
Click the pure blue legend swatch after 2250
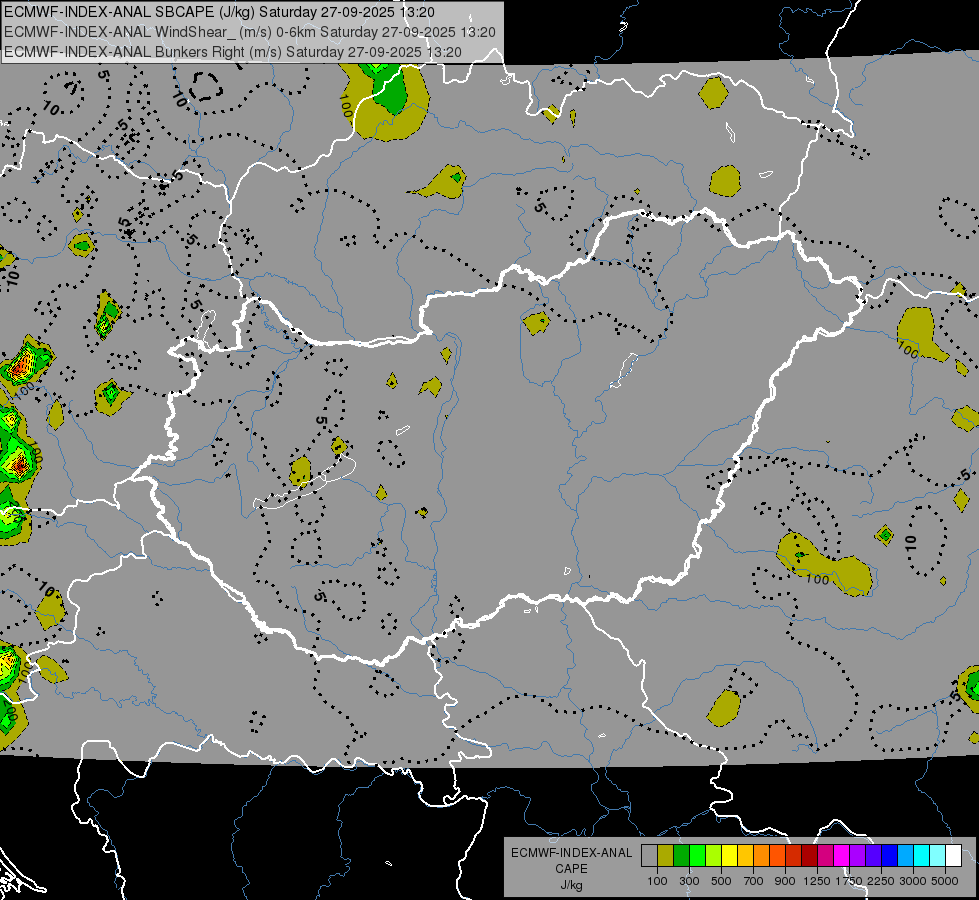[x=890, y=856]
